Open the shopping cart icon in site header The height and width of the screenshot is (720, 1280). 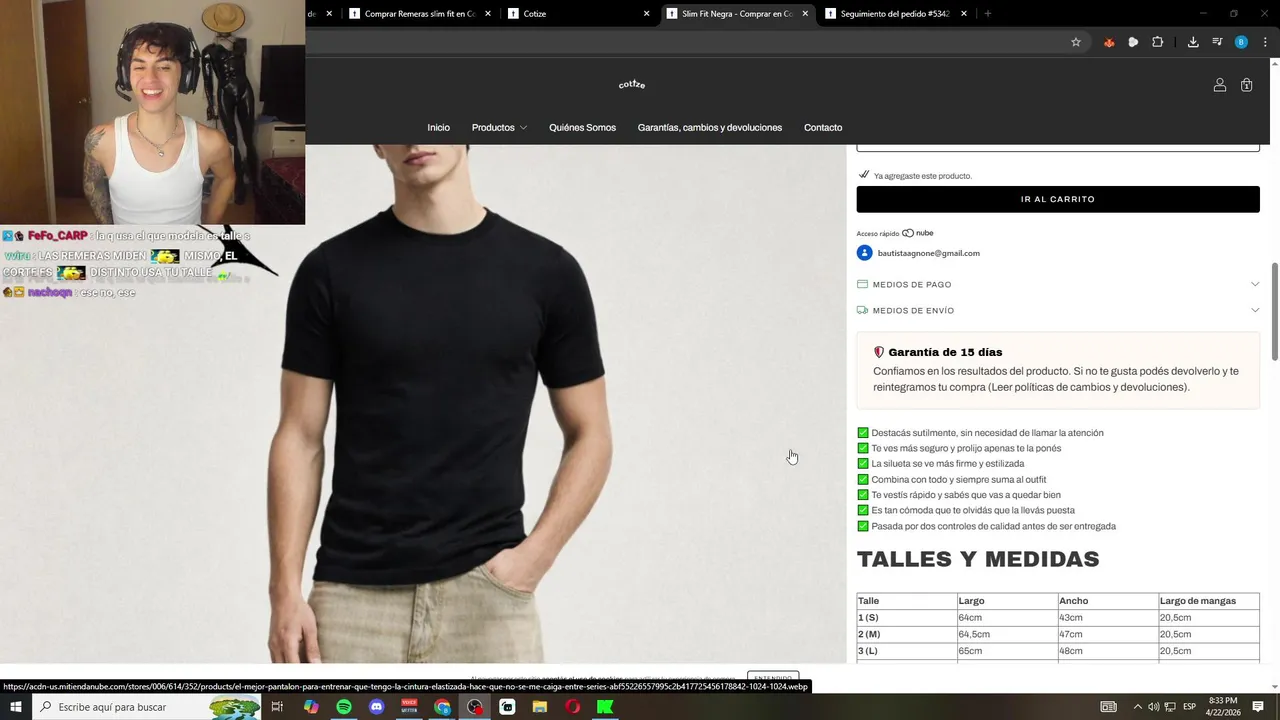click(x=1246, y=85)
